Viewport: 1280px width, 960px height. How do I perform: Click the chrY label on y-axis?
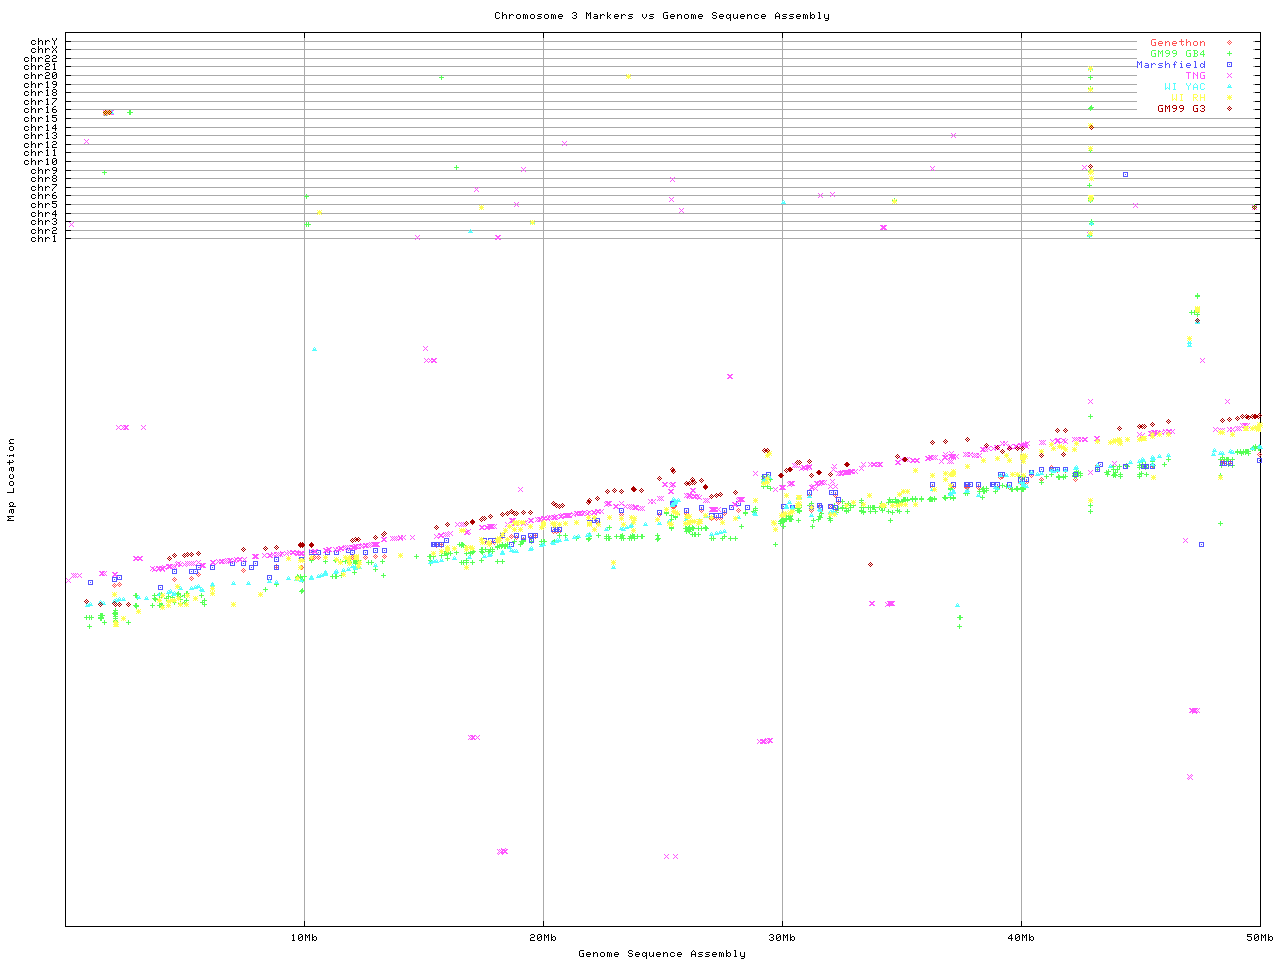tap(44, 42)
